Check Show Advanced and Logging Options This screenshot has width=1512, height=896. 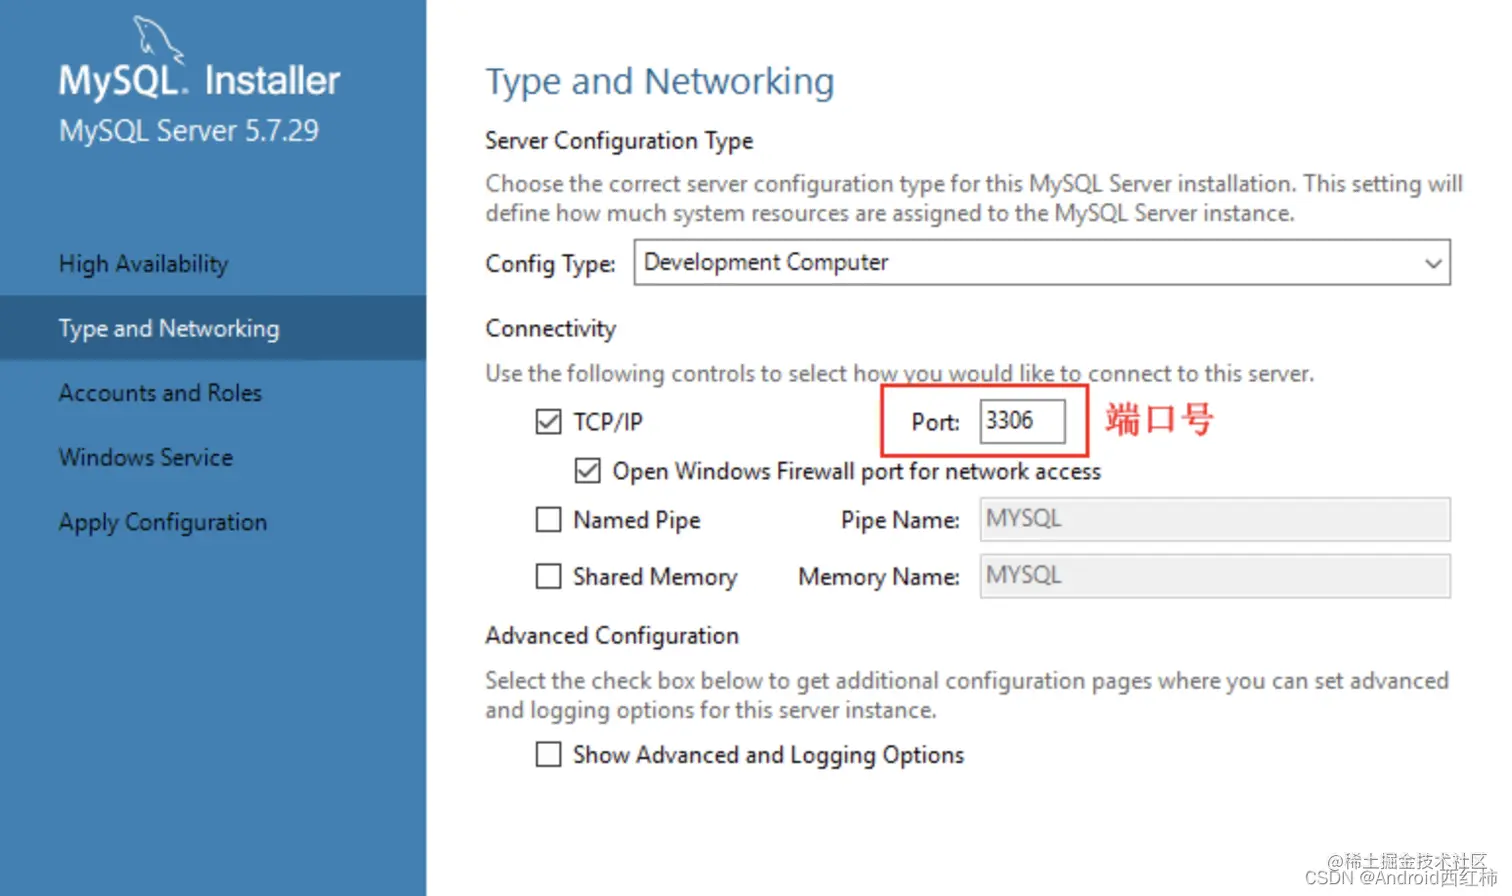click(548, 754)
